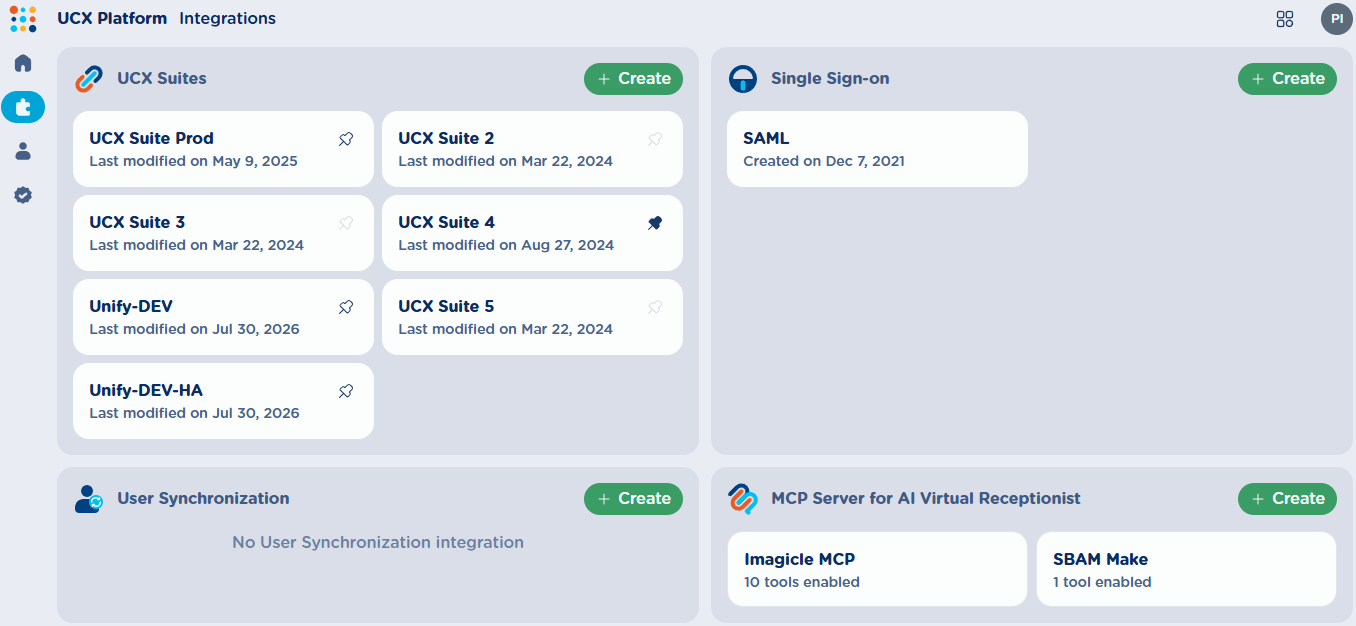Open the apps grid icon
Screen dimensions: 1356x626
point(1285,19)
